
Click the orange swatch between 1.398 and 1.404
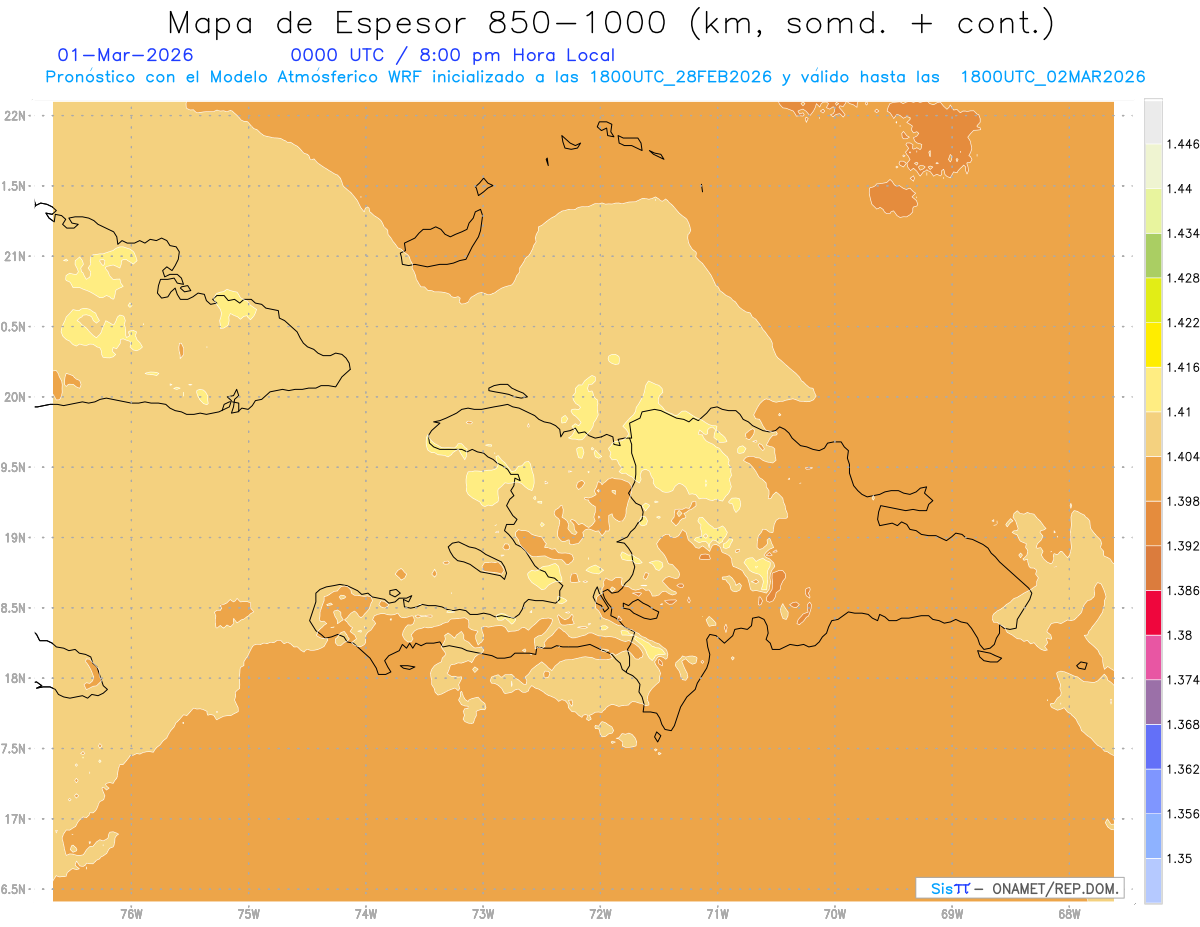1153,479
